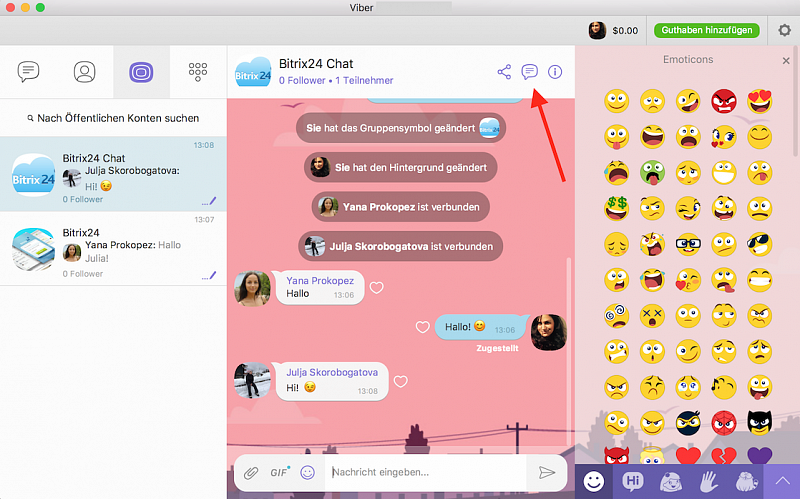The height and width of the screenshot is (499, 800).
Task: Insert the black bat mask emoticon
Action: (x=760, y=422)
